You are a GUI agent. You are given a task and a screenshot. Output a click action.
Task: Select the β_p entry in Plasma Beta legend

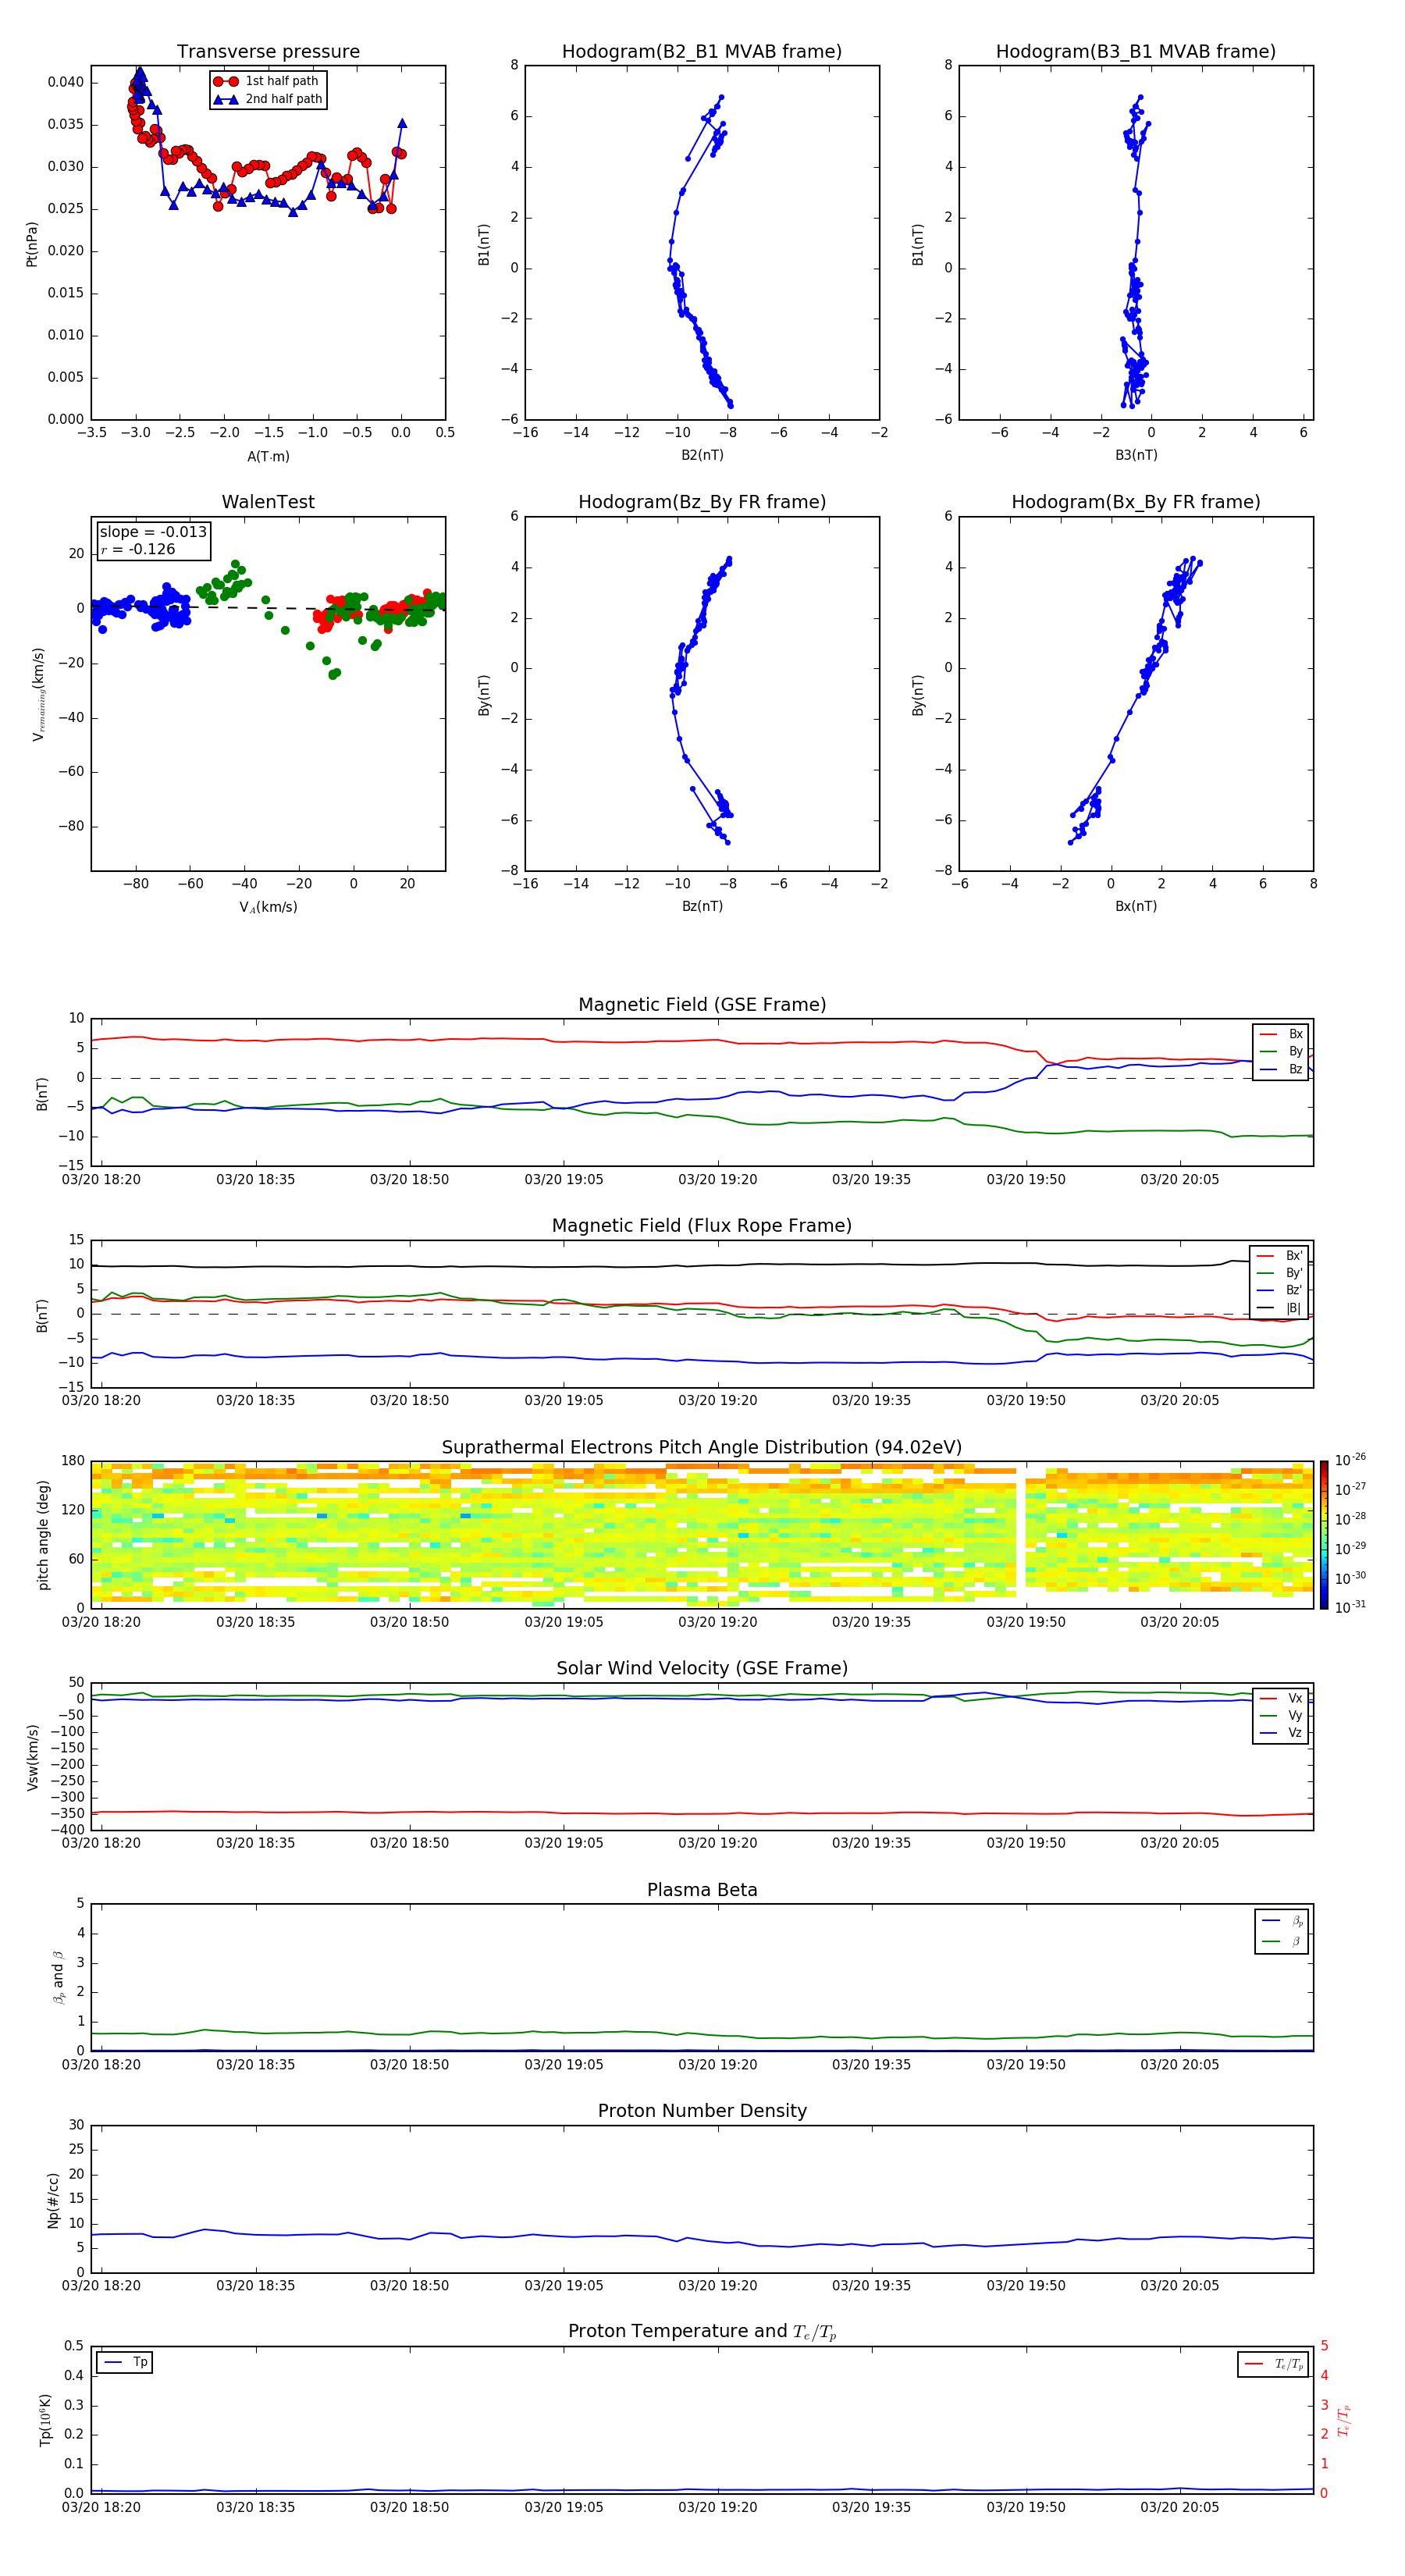[x=1282, y=1921]
